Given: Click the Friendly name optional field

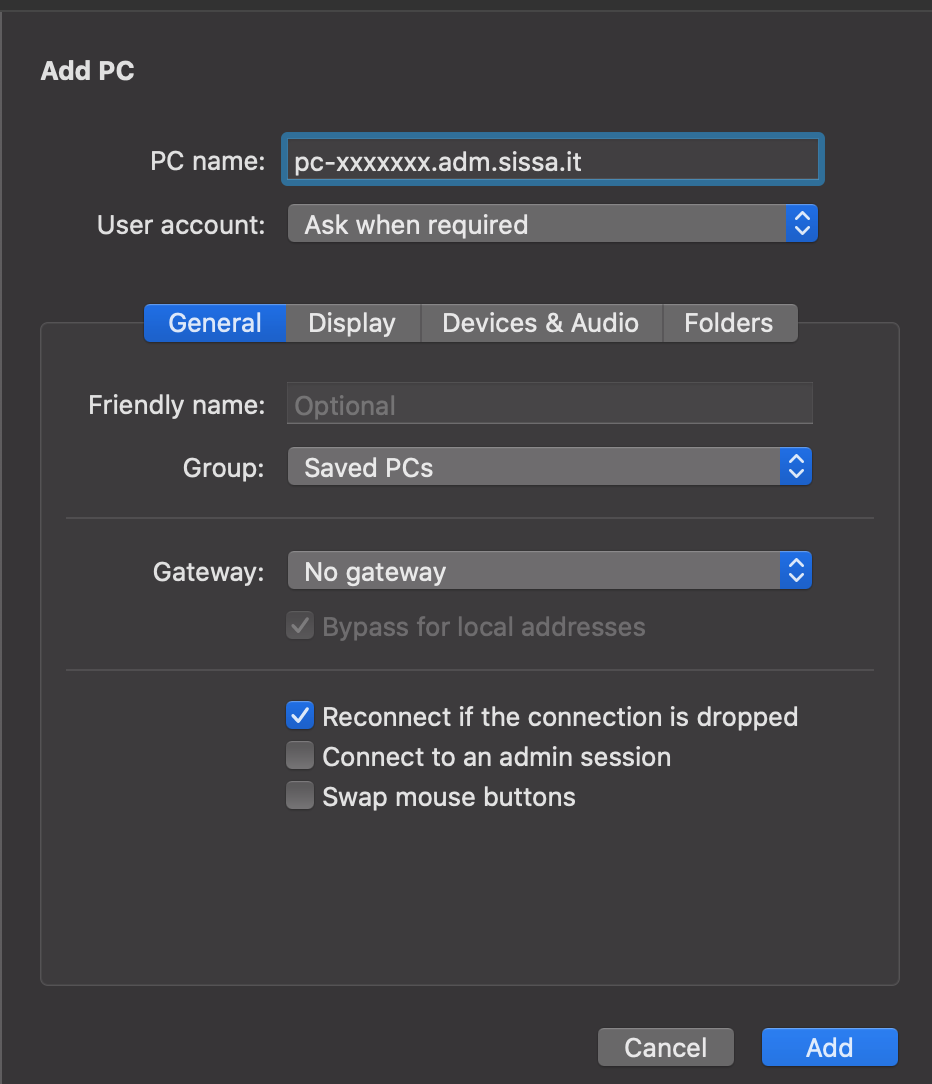Looking at the screenshot, I should coord(550,404).
